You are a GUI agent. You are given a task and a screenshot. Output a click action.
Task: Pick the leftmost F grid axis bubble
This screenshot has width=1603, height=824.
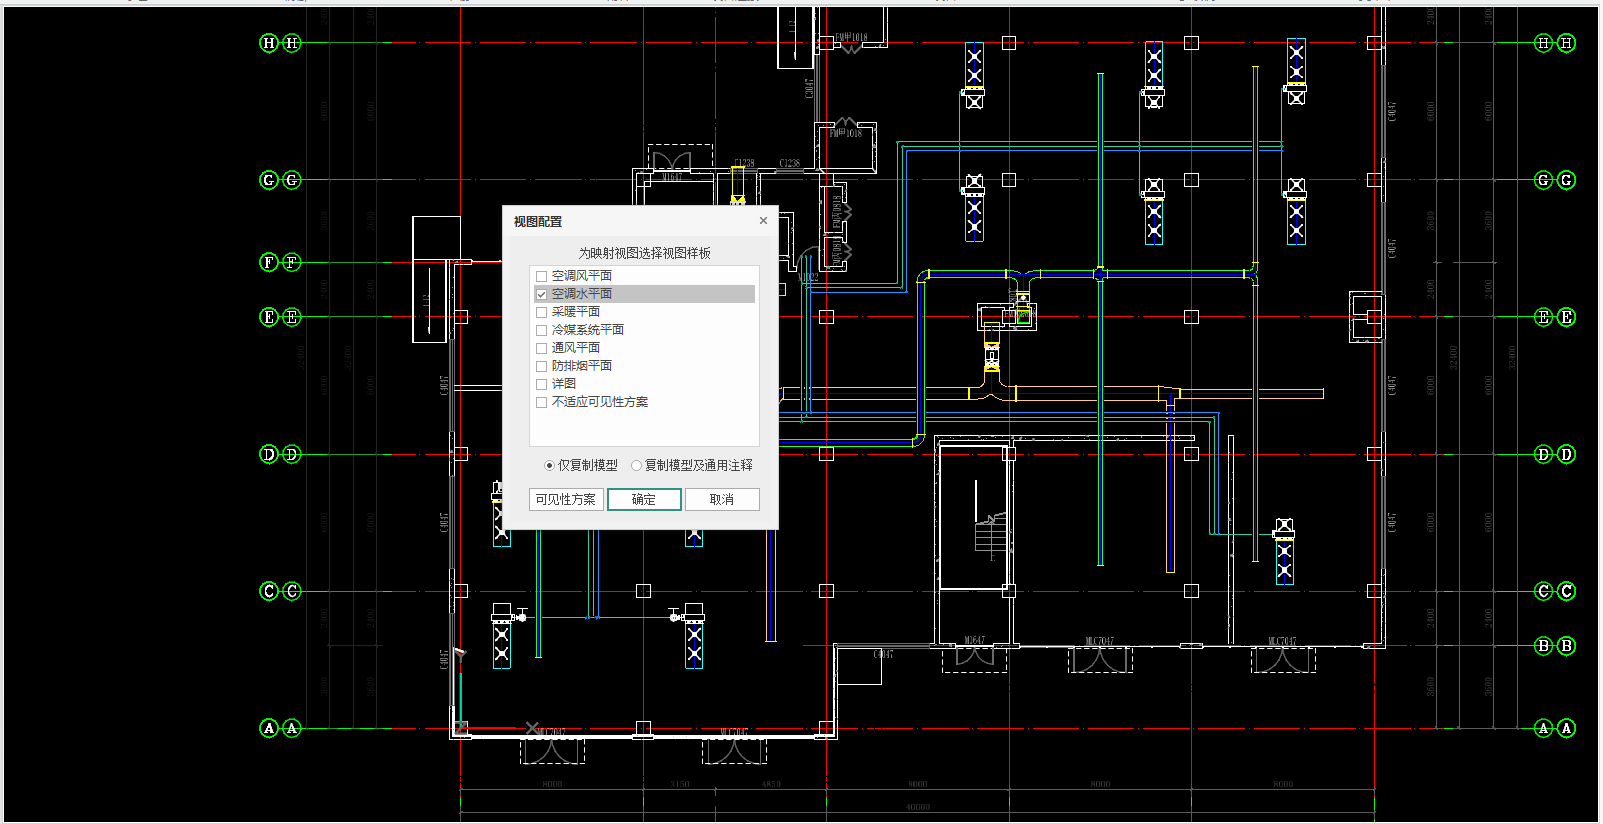coord(268,262)
